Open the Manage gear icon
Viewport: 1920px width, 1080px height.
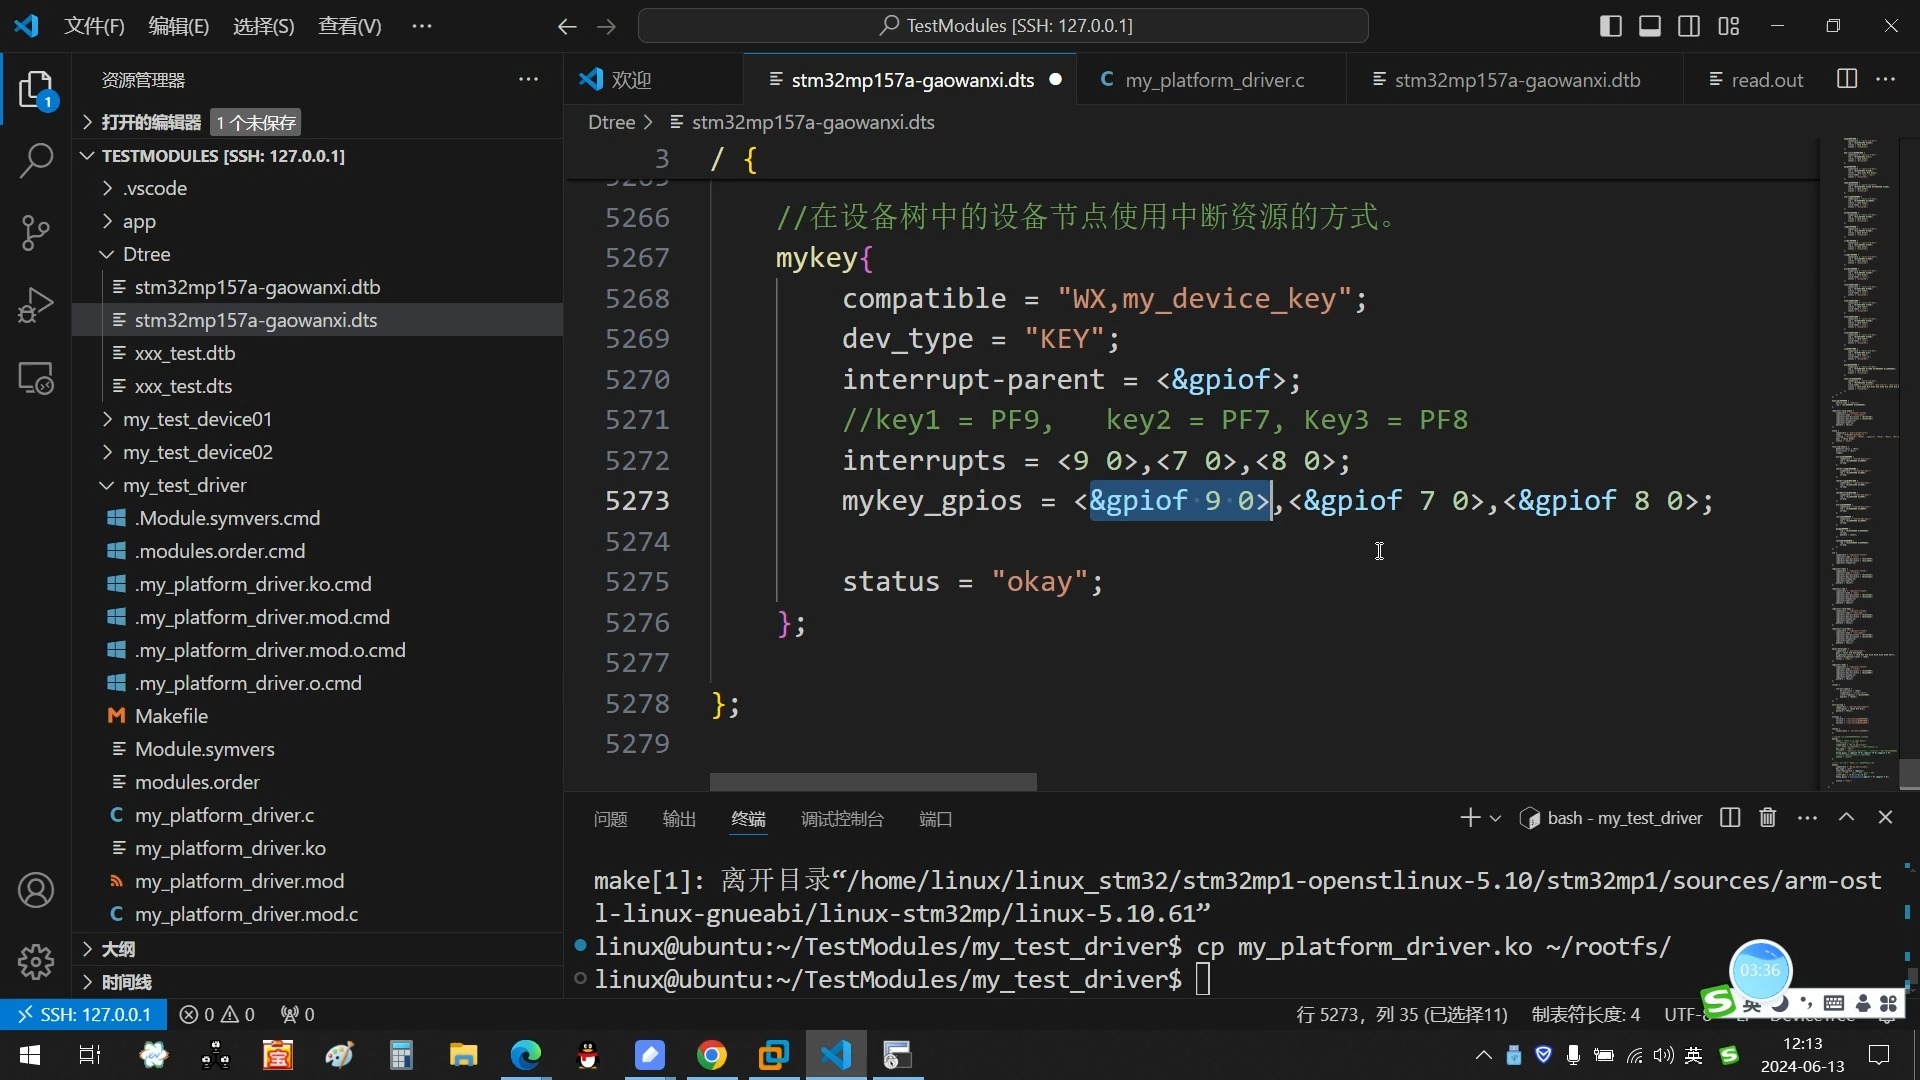pyautogui.click(x=36, y=962)
